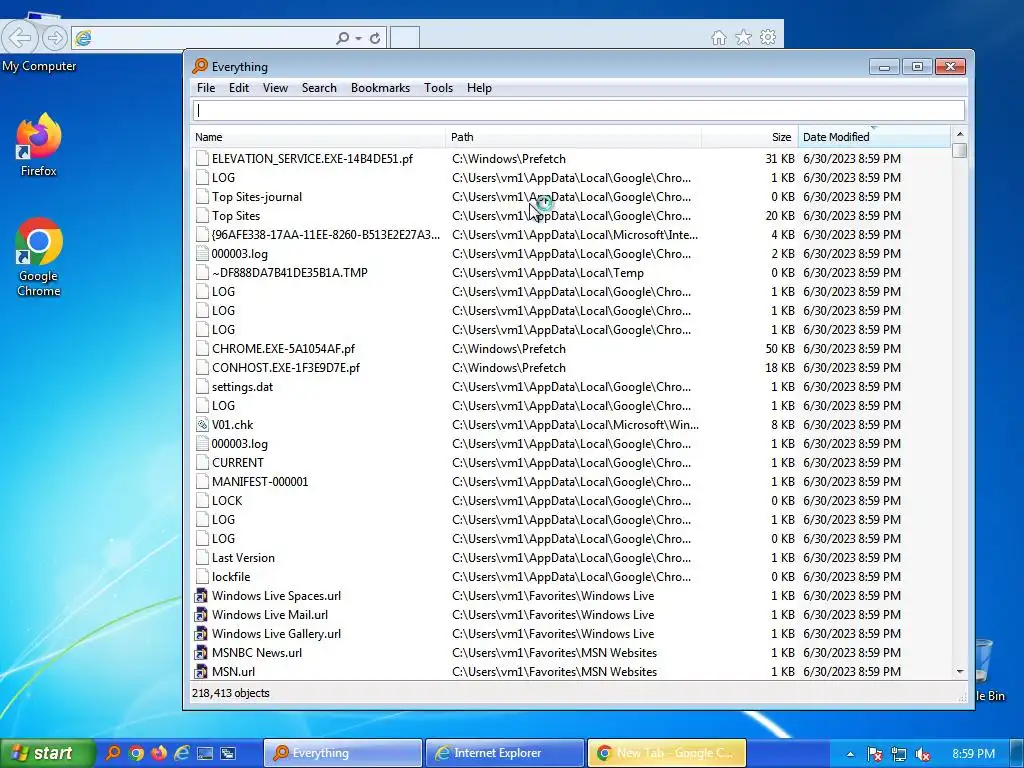Click the empty Internet Explorer tab
The image size is (1024, 768).
405,38
